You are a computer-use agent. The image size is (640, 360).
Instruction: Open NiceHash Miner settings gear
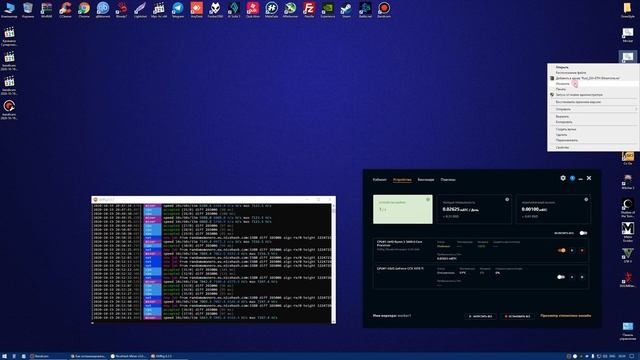(563, 178)
